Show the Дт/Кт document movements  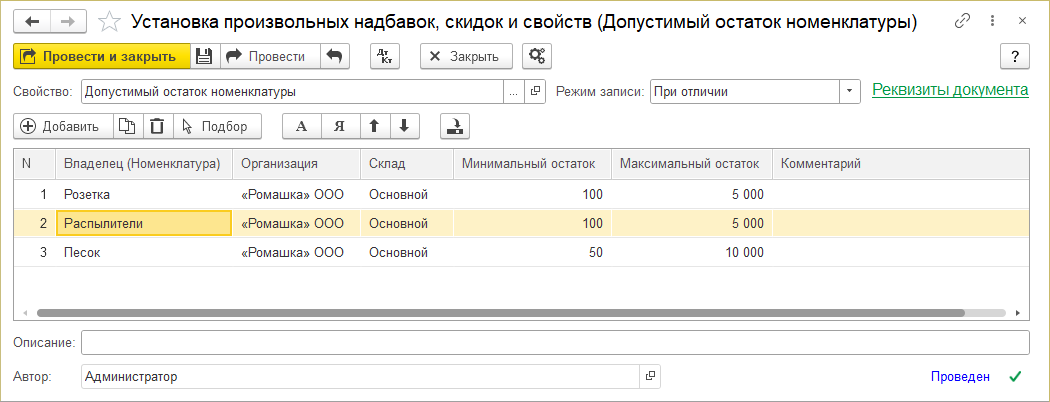[x=384, y=56]
